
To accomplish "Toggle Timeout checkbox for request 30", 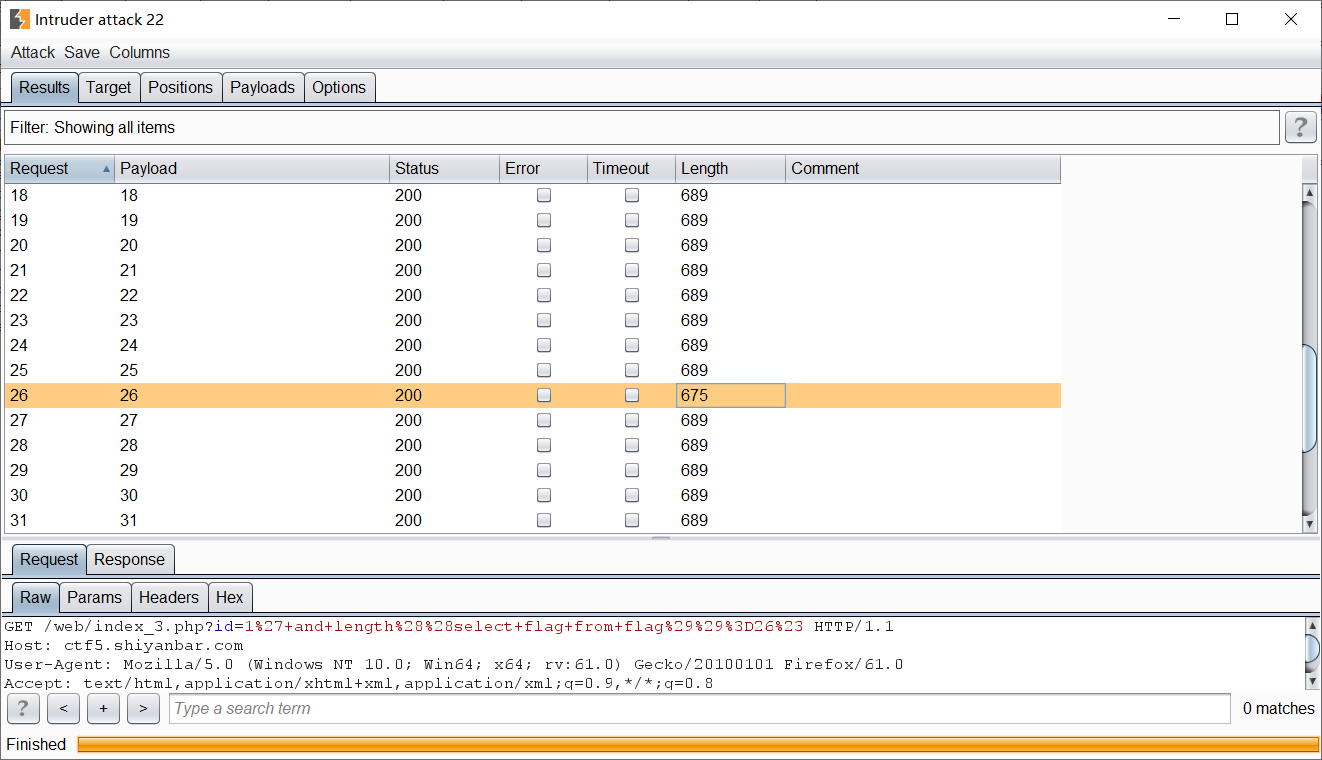I will point(632,496).
